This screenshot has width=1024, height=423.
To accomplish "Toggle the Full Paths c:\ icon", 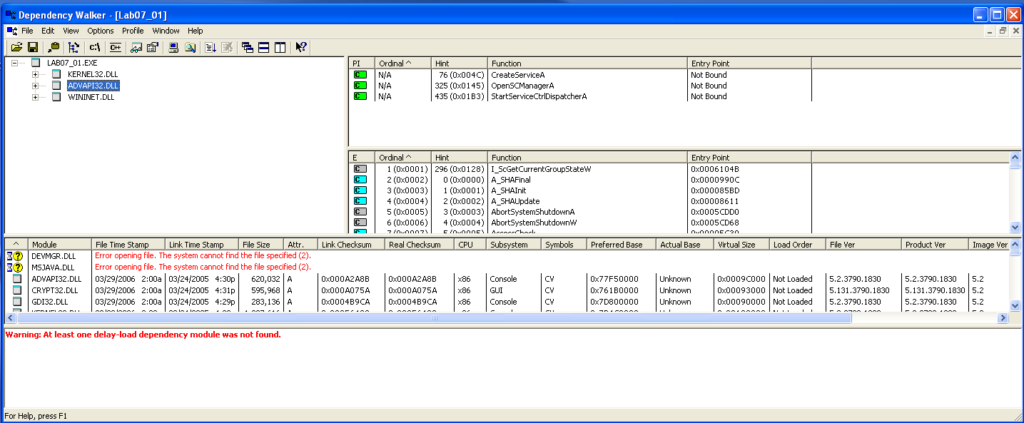I will point(95,47).
